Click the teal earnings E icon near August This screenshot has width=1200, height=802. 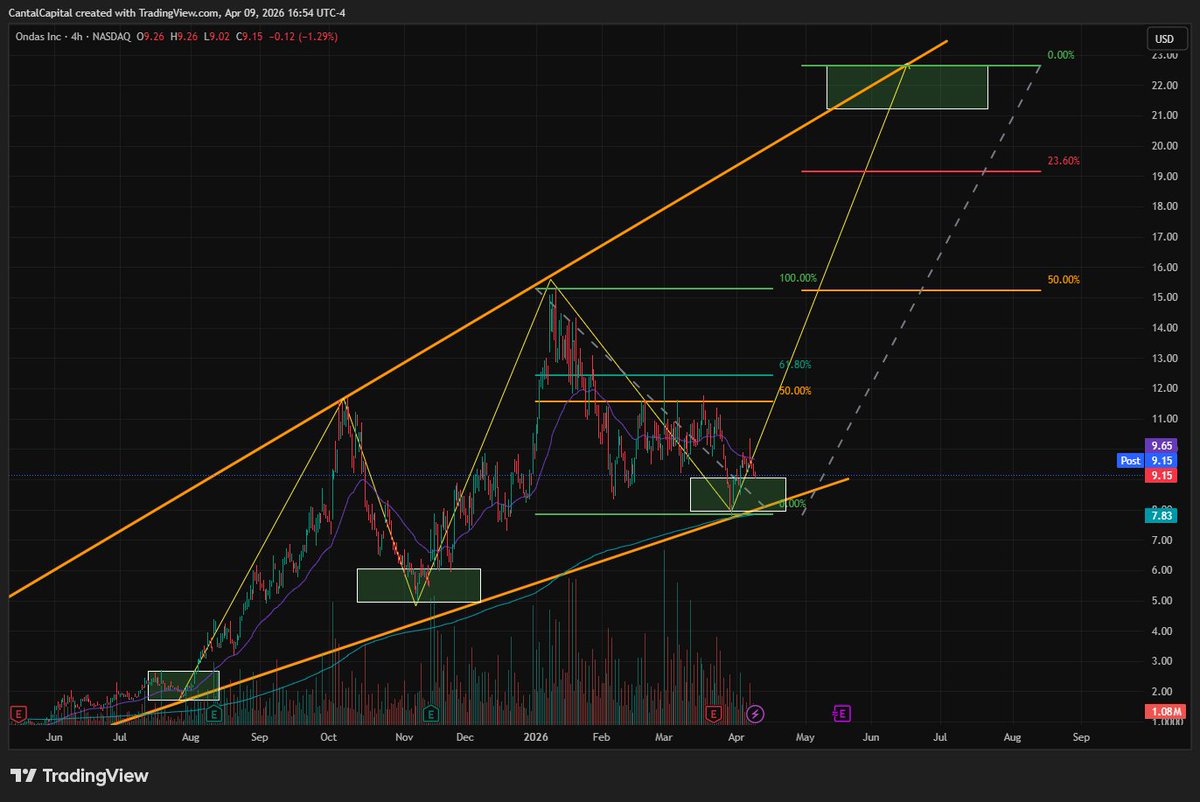coord(213,715)
